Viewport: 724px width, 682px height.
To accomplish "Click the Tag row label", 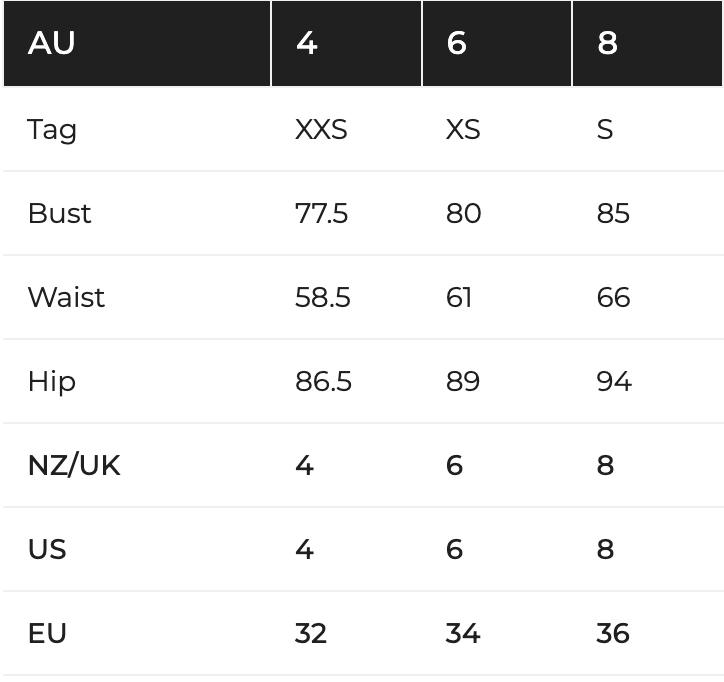I will pos(52,130).
